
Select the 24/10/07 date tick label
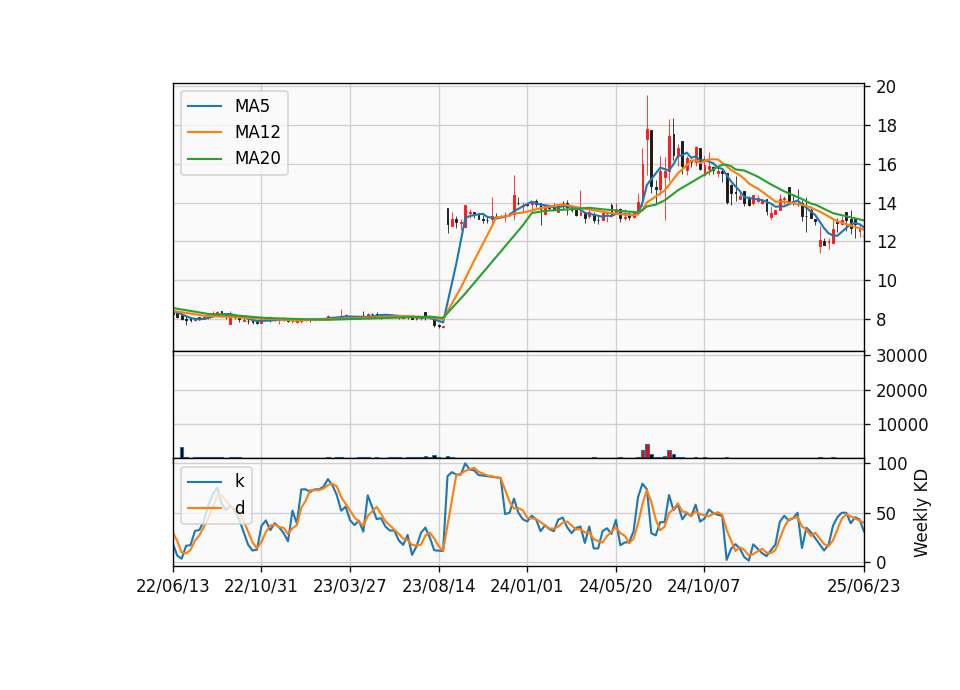click(x=703, y=586)
